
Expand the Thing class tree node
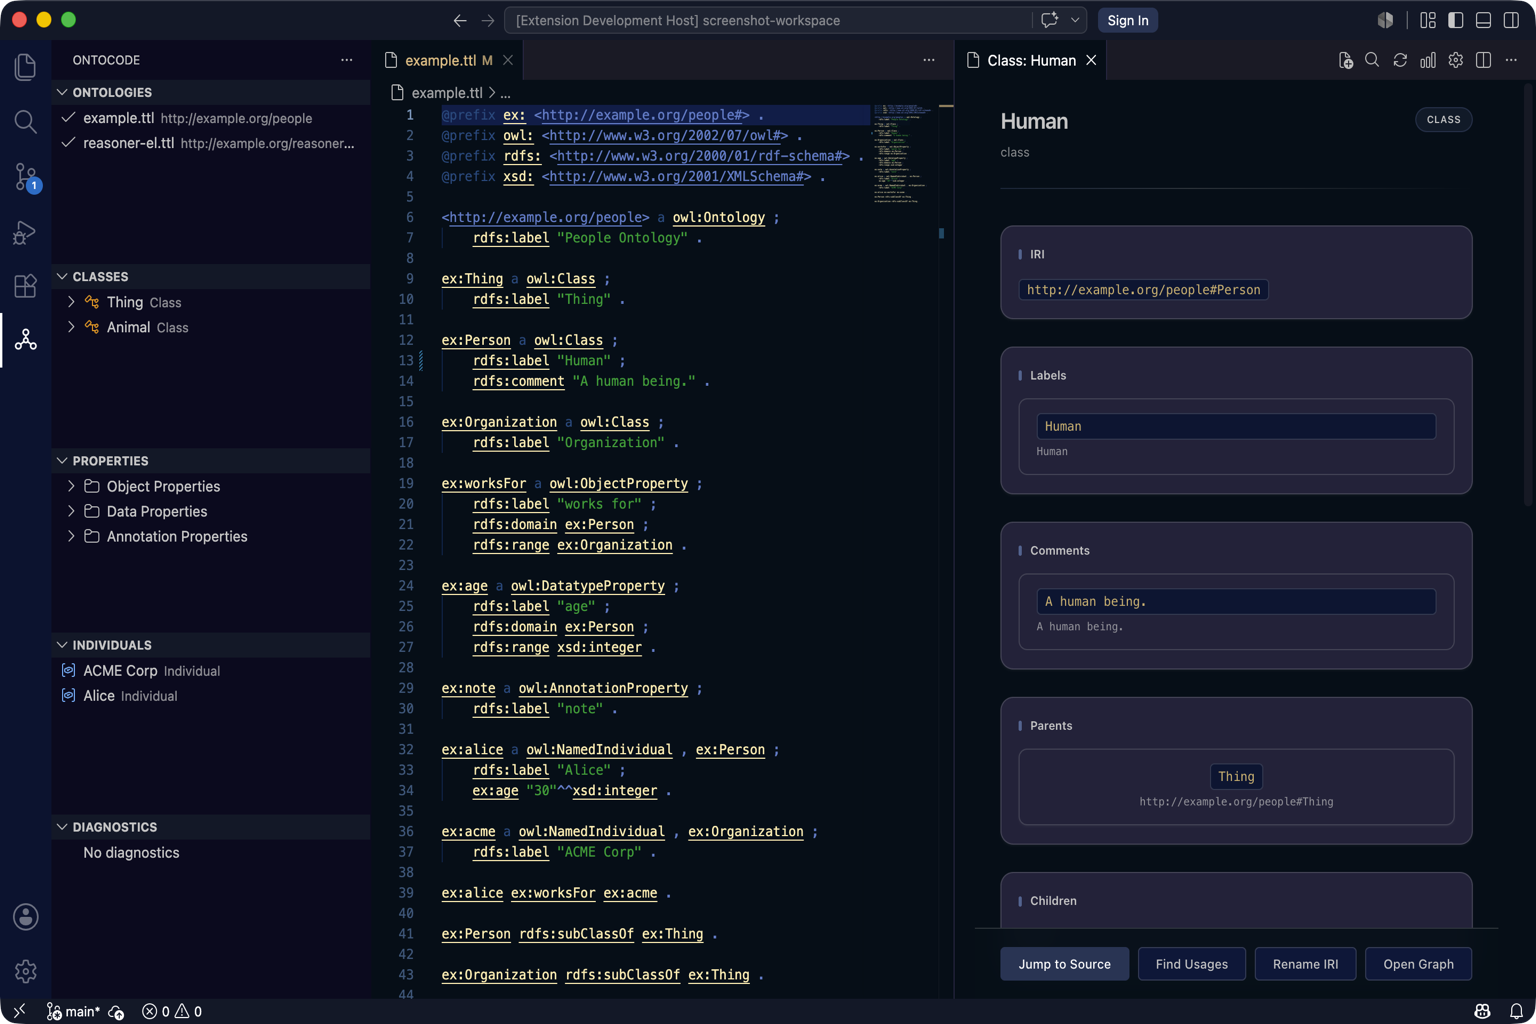pyautogui.click(x=71, y=302)
